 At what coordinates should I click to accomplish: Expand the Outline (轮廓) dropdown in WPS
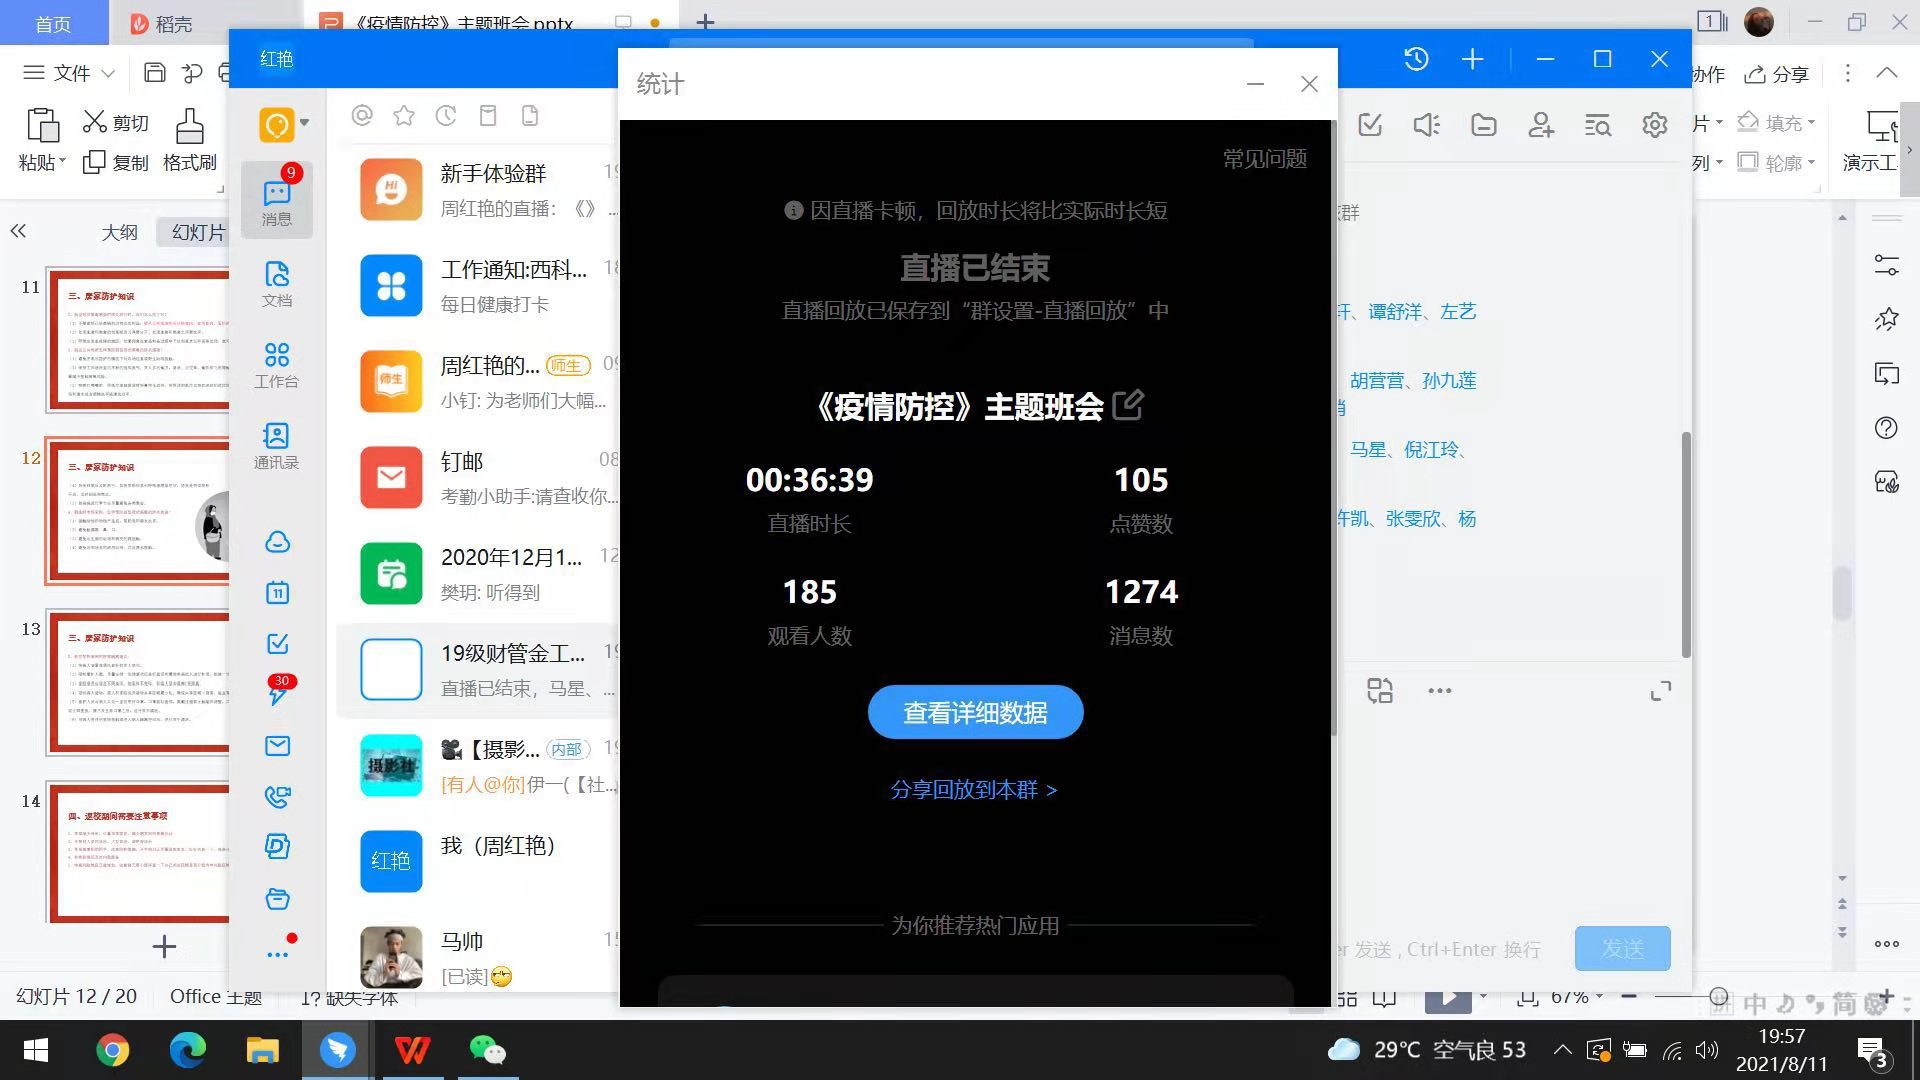tap(1811, 162)
